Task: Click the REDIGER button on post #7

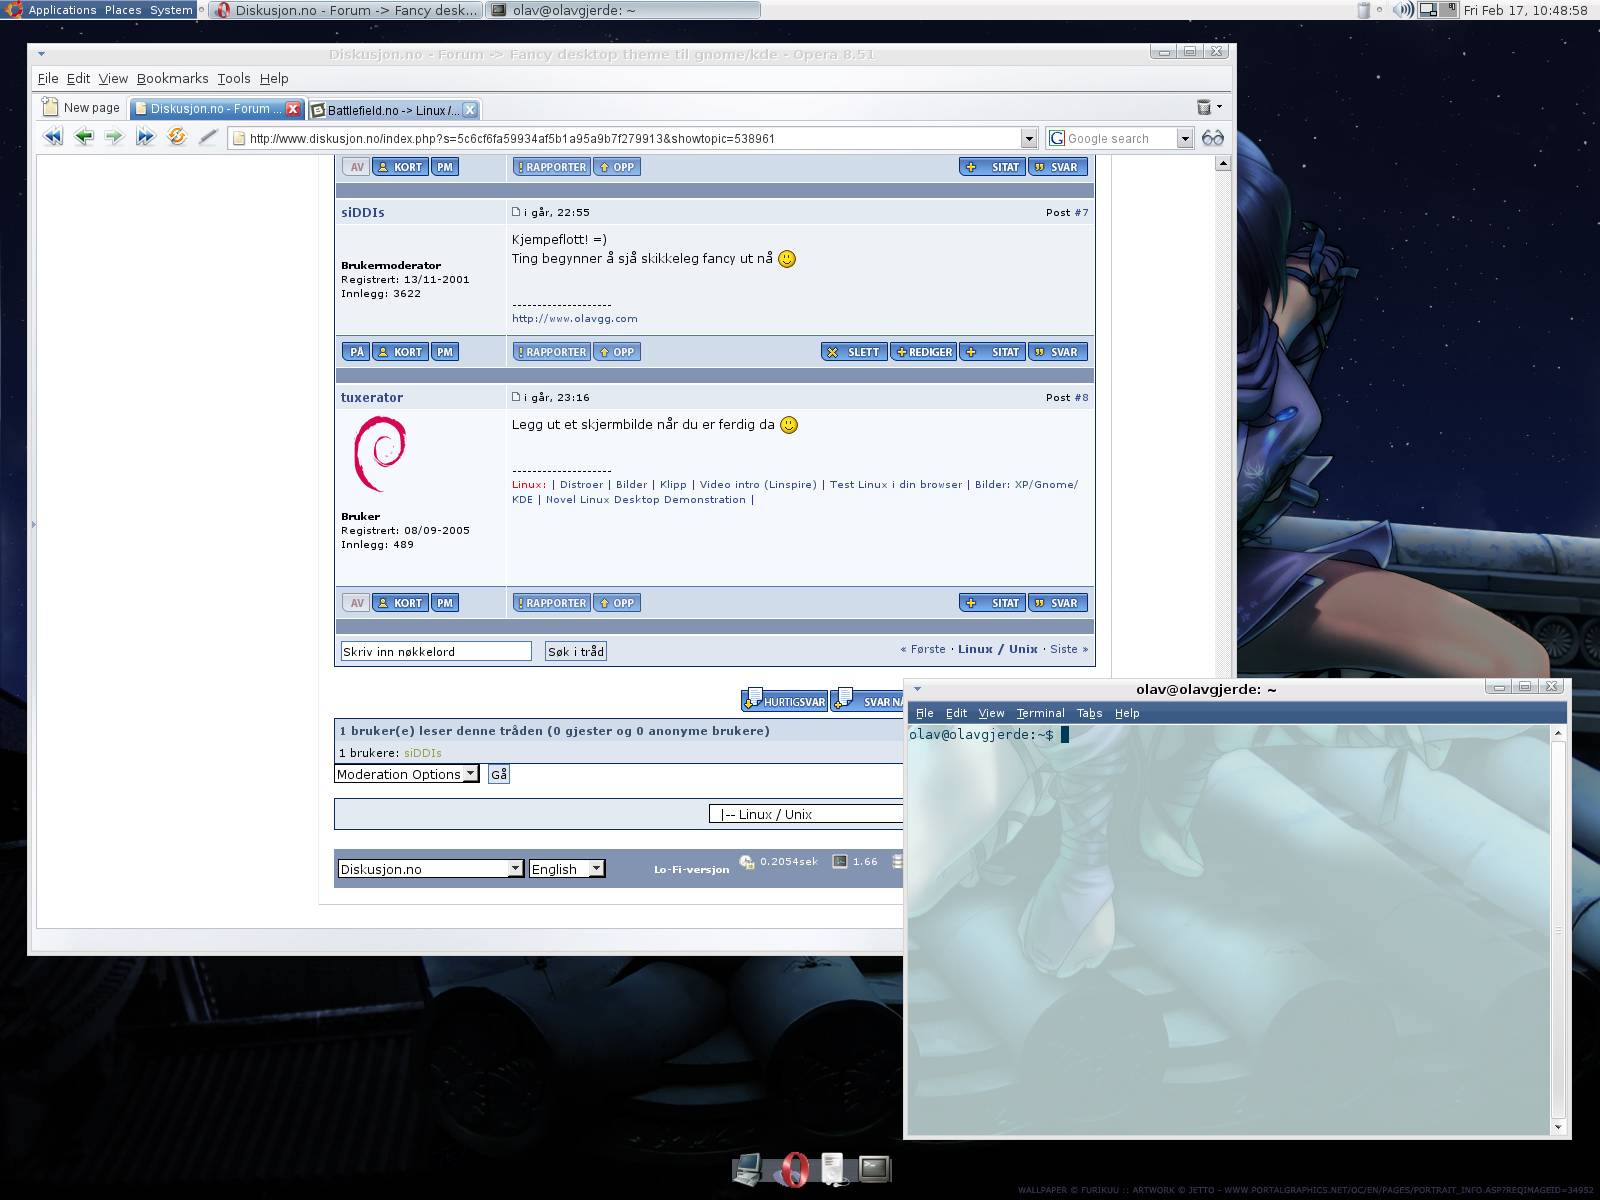Action: pos(923,352)
